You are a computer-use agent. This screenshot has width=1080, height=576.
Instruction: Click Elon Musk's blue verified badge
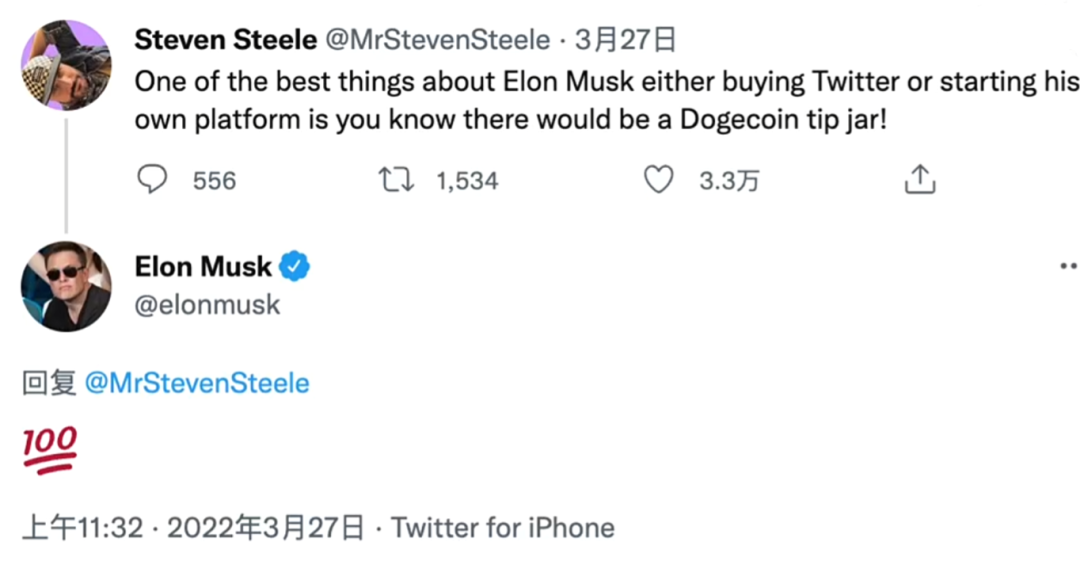[x=295, y=267]
